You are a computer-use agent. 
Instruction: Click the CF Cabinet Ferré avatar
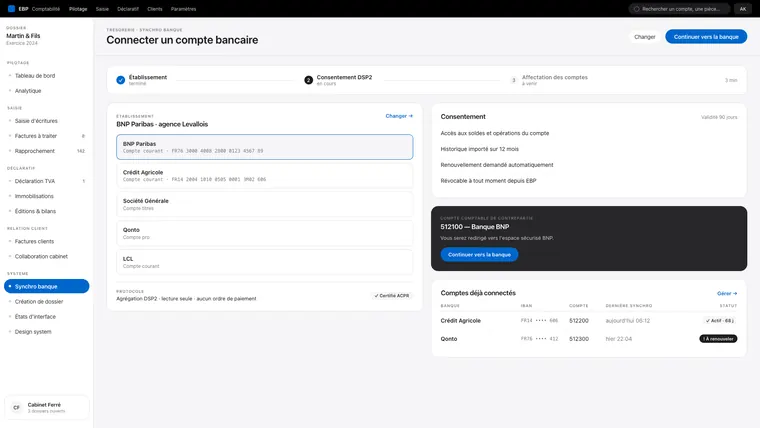click(x=16, y=408)
